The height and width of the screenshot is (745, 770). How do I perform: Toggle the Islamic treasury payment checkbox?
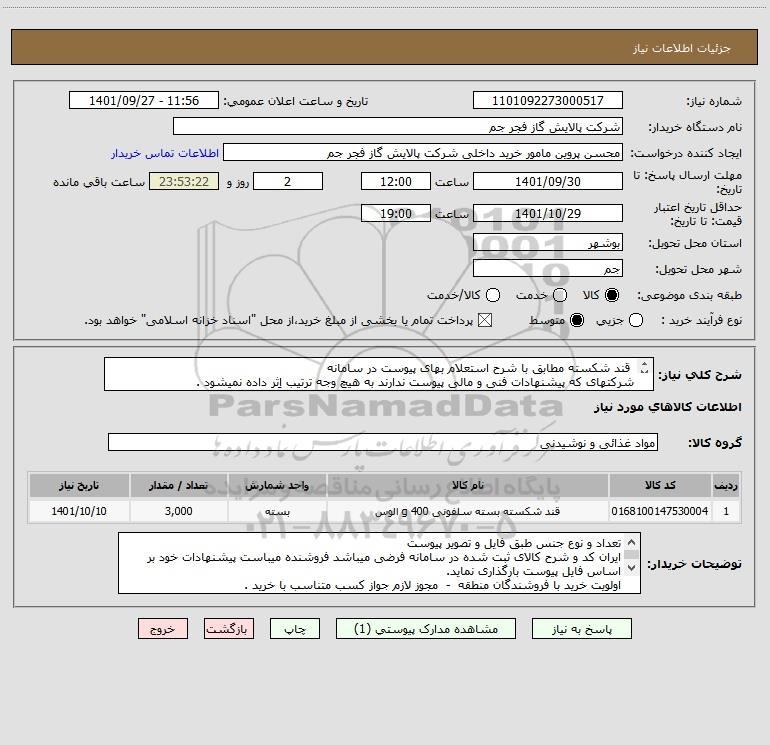(485, 320)
